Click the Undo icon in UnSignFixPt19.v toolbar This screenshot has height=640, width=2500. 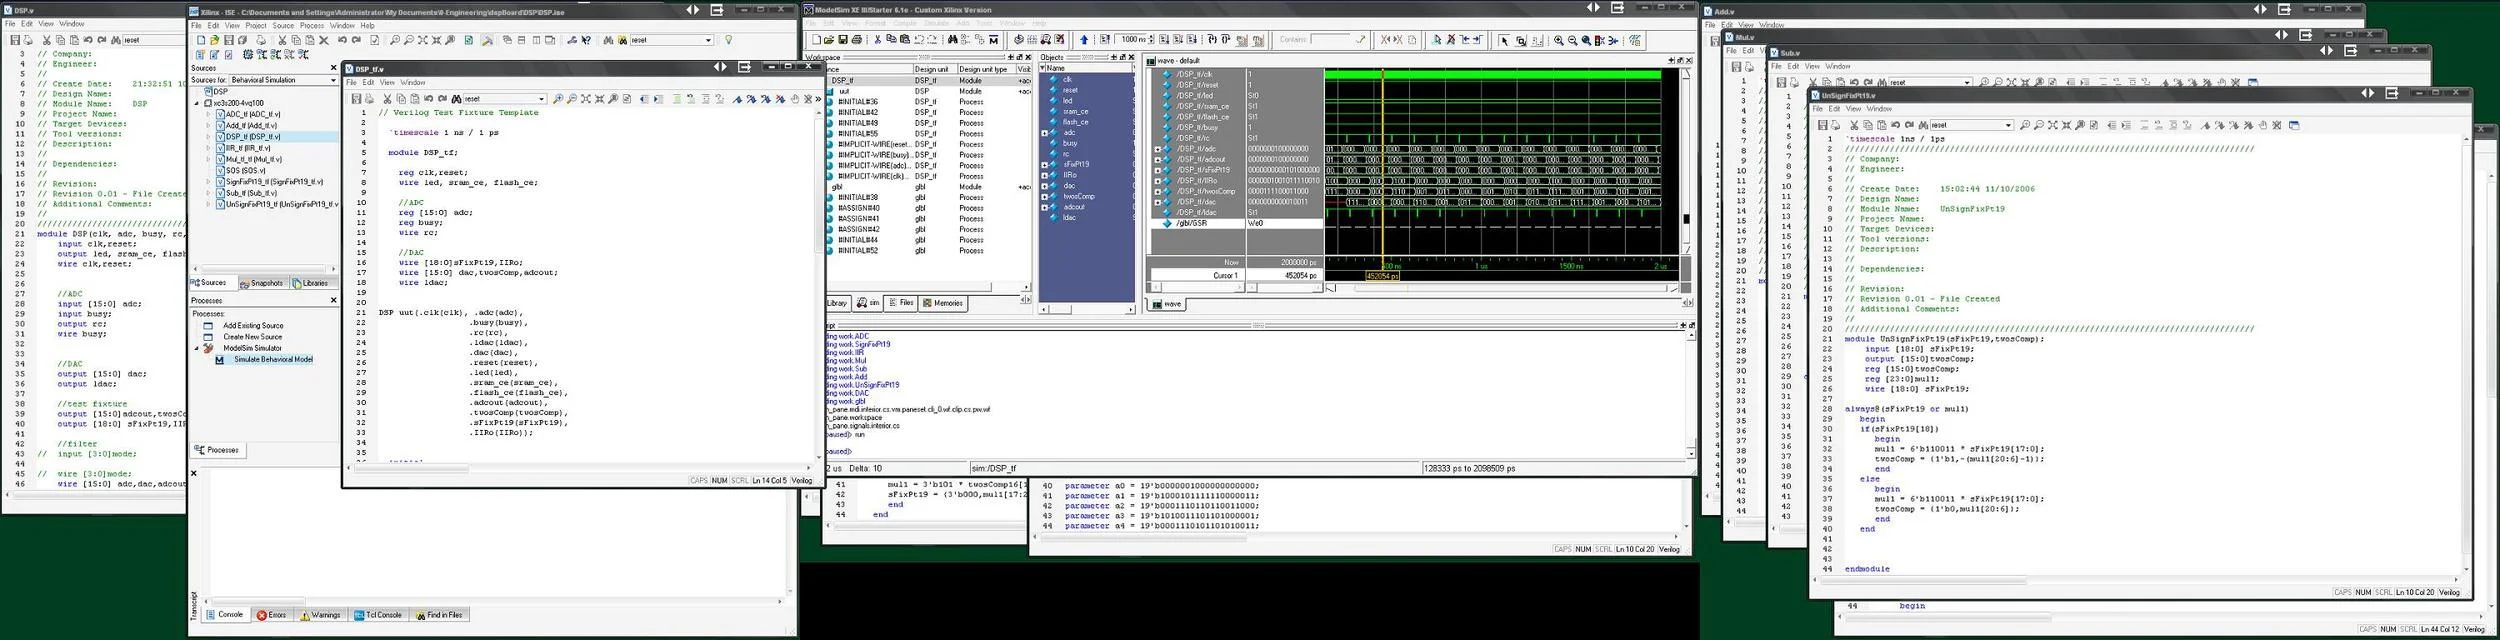pos(1896,125)
